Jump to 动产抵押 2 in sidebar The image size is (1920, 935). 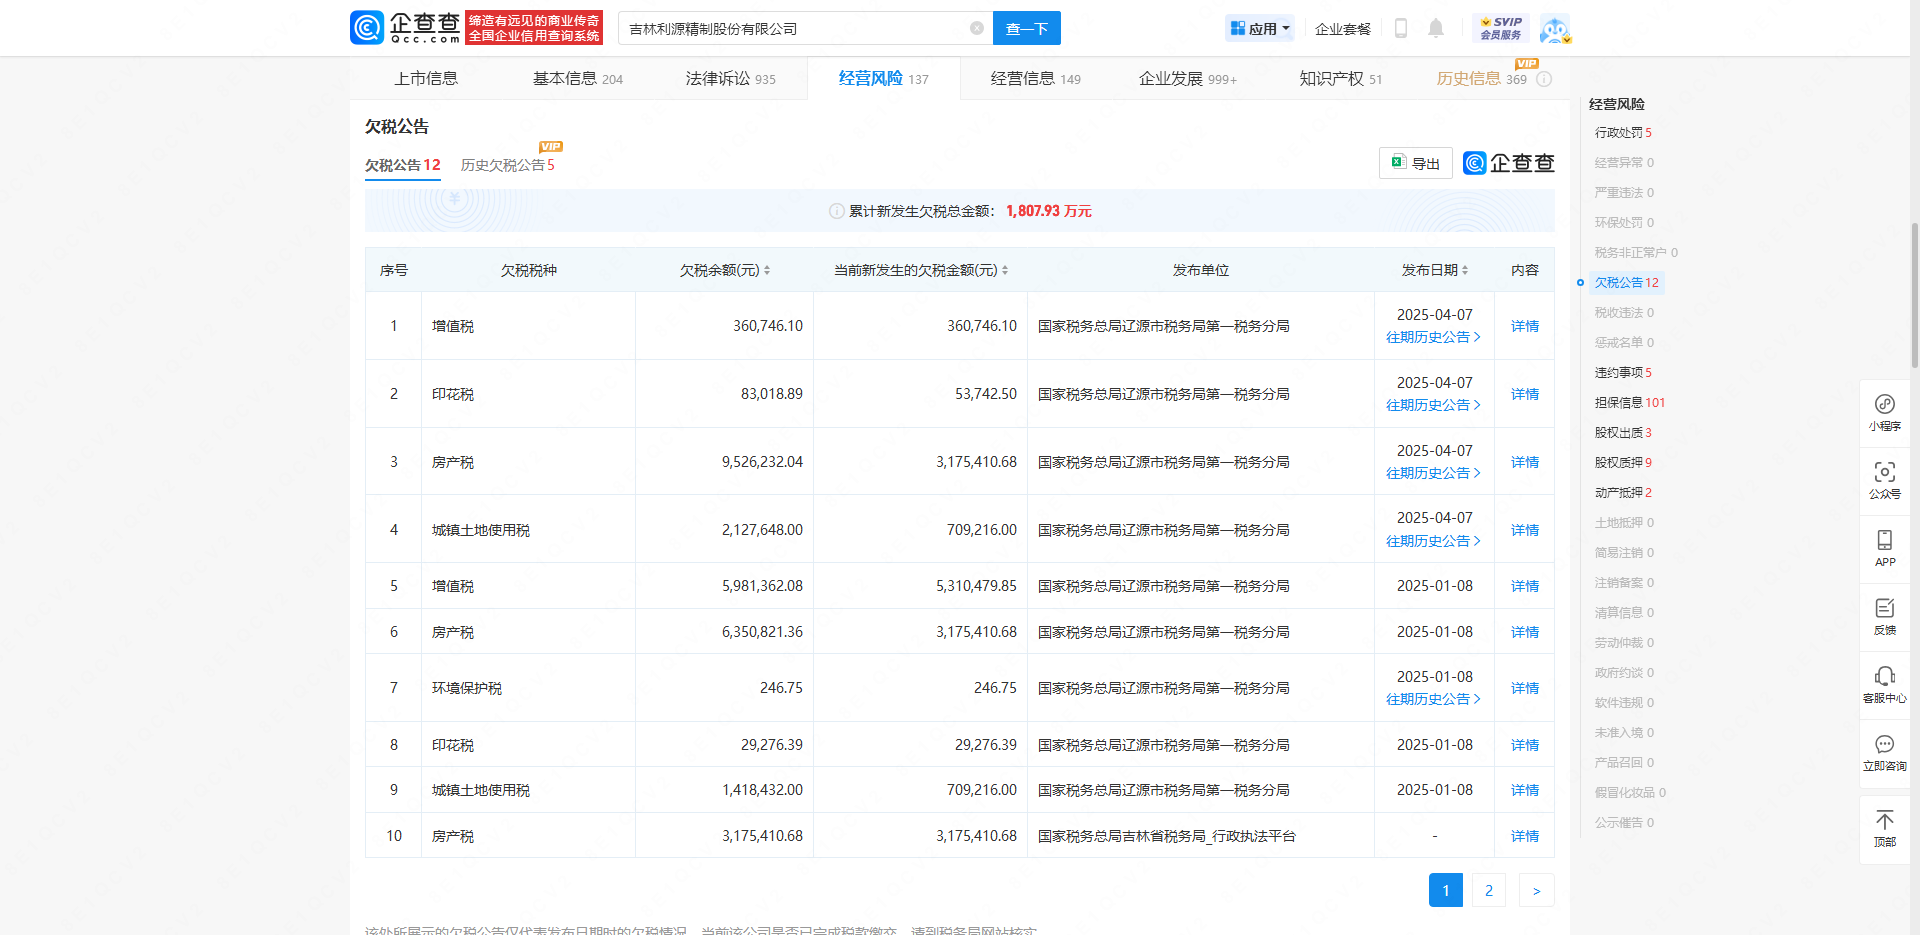tap(1623, 492)
